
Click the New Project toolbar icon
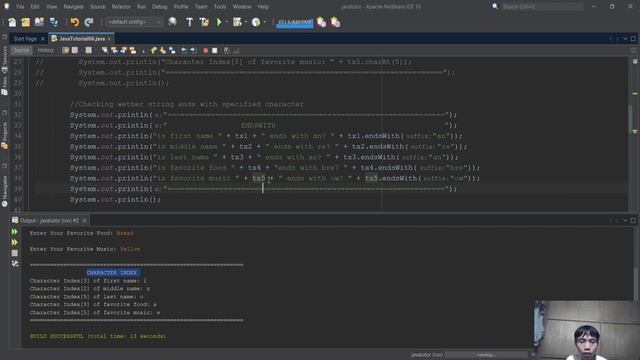pyautogui.click(x=26, y=22)
